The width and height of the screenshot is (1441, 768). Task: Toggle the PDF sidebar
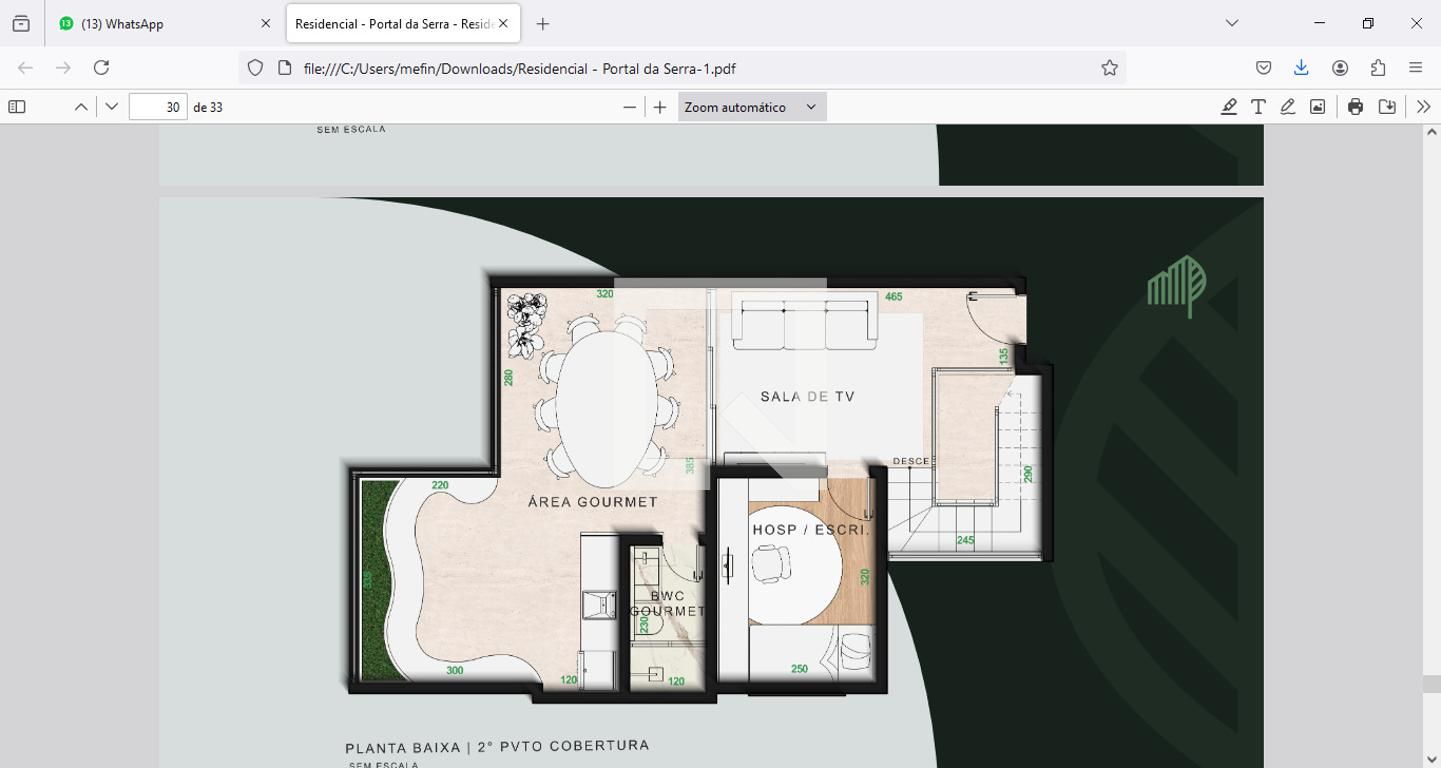coord(17,107)
